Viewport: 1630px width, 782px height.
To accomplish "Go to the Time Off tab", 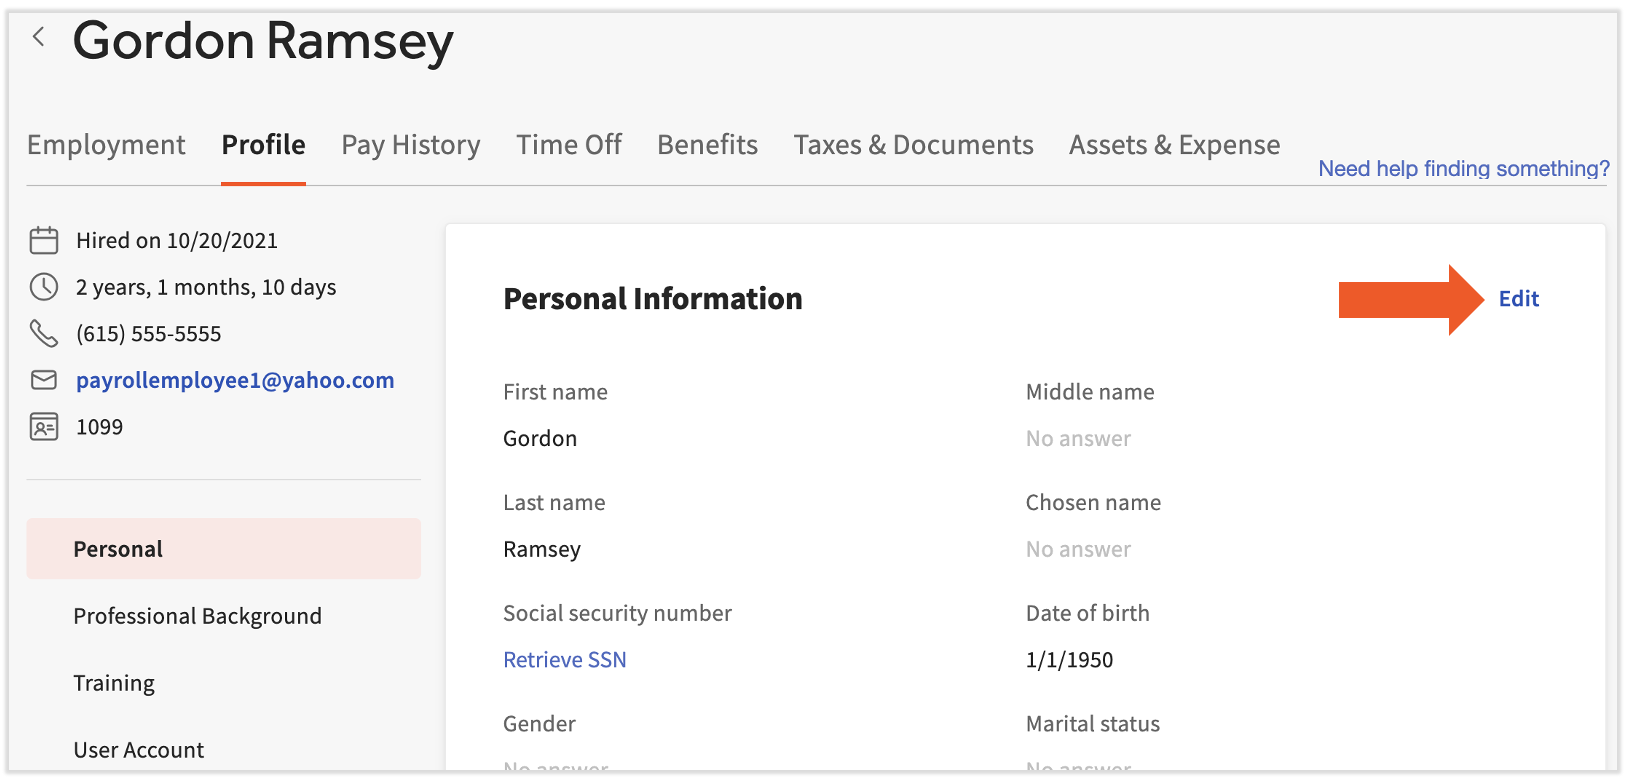I will tap(569, 145).
